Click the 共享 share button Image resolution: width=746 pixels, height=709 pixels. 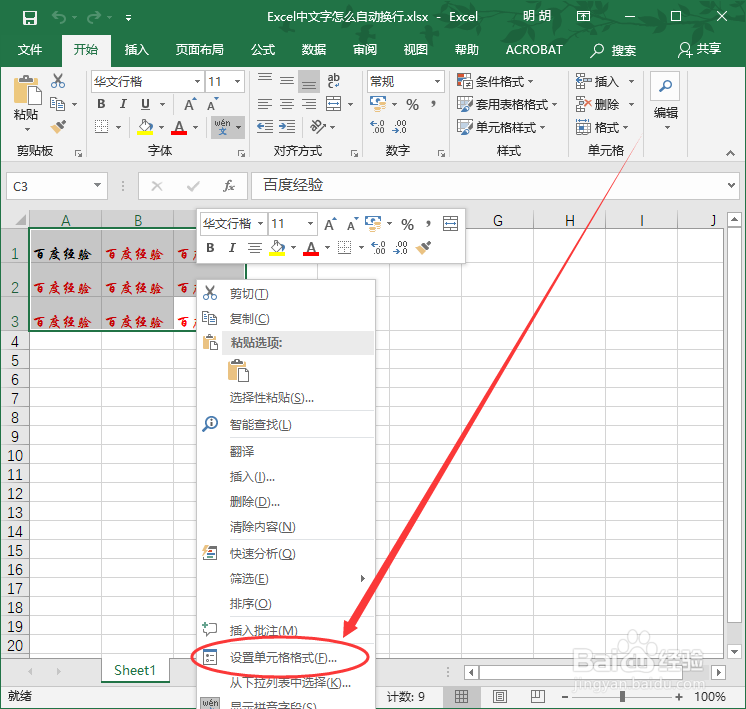click(x=699, y=49)
